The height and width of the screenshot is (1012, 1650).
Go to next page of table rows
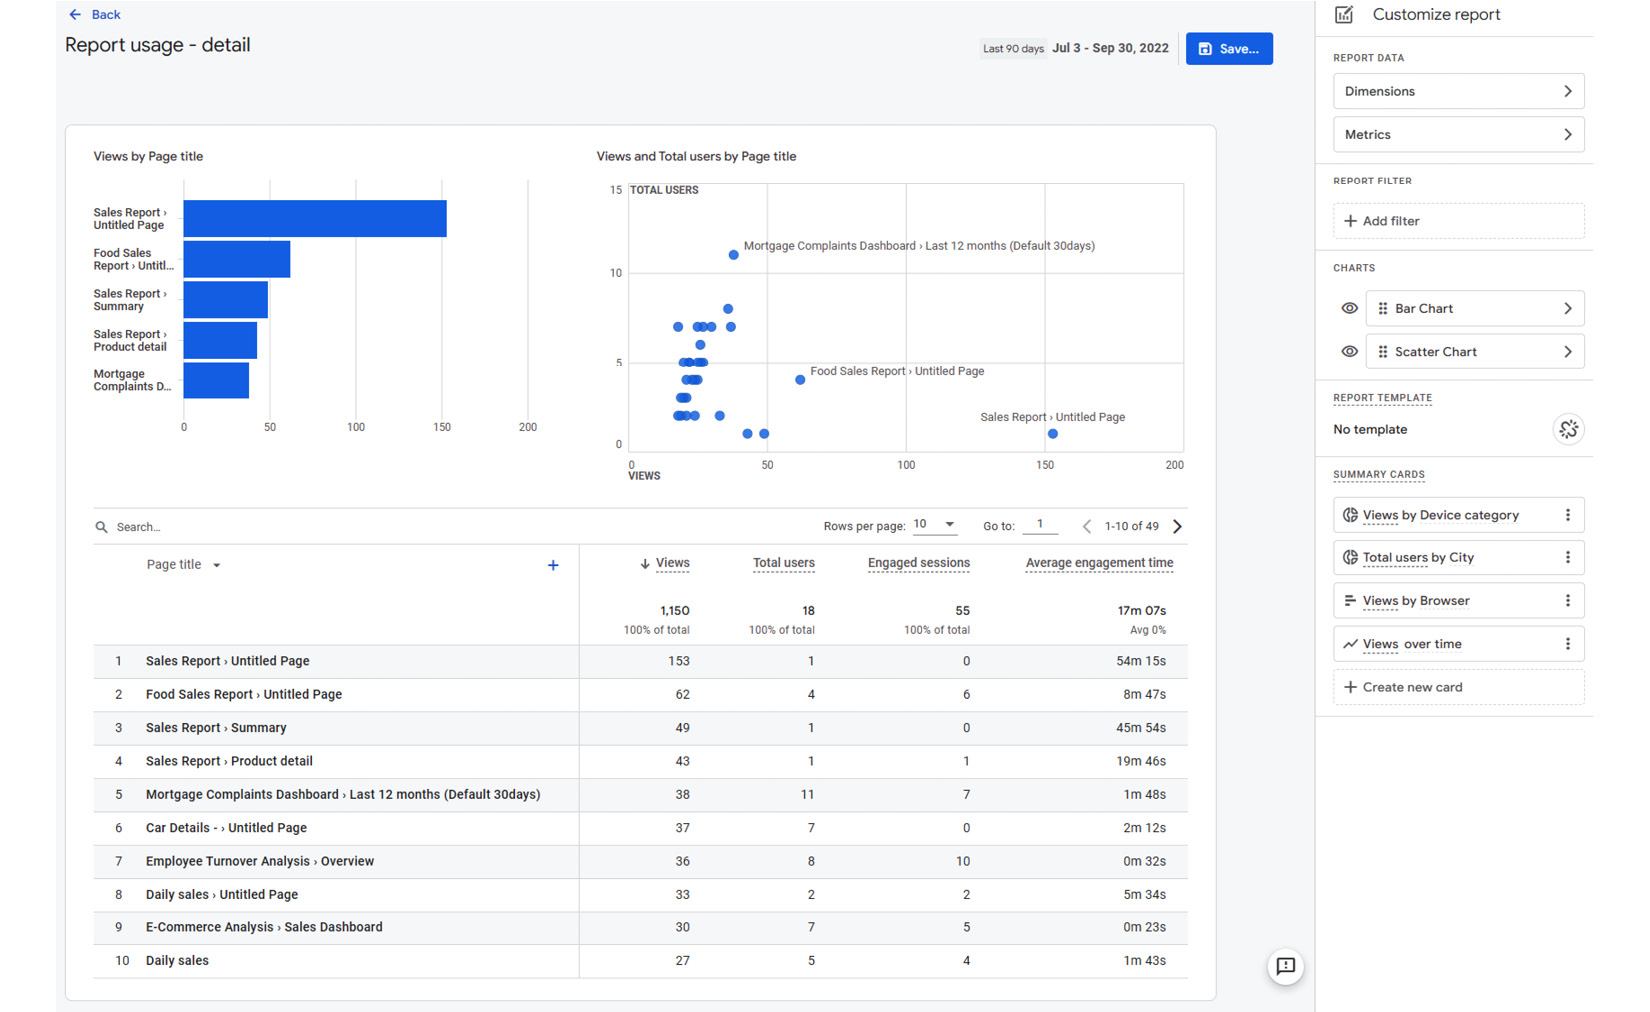1177,526
